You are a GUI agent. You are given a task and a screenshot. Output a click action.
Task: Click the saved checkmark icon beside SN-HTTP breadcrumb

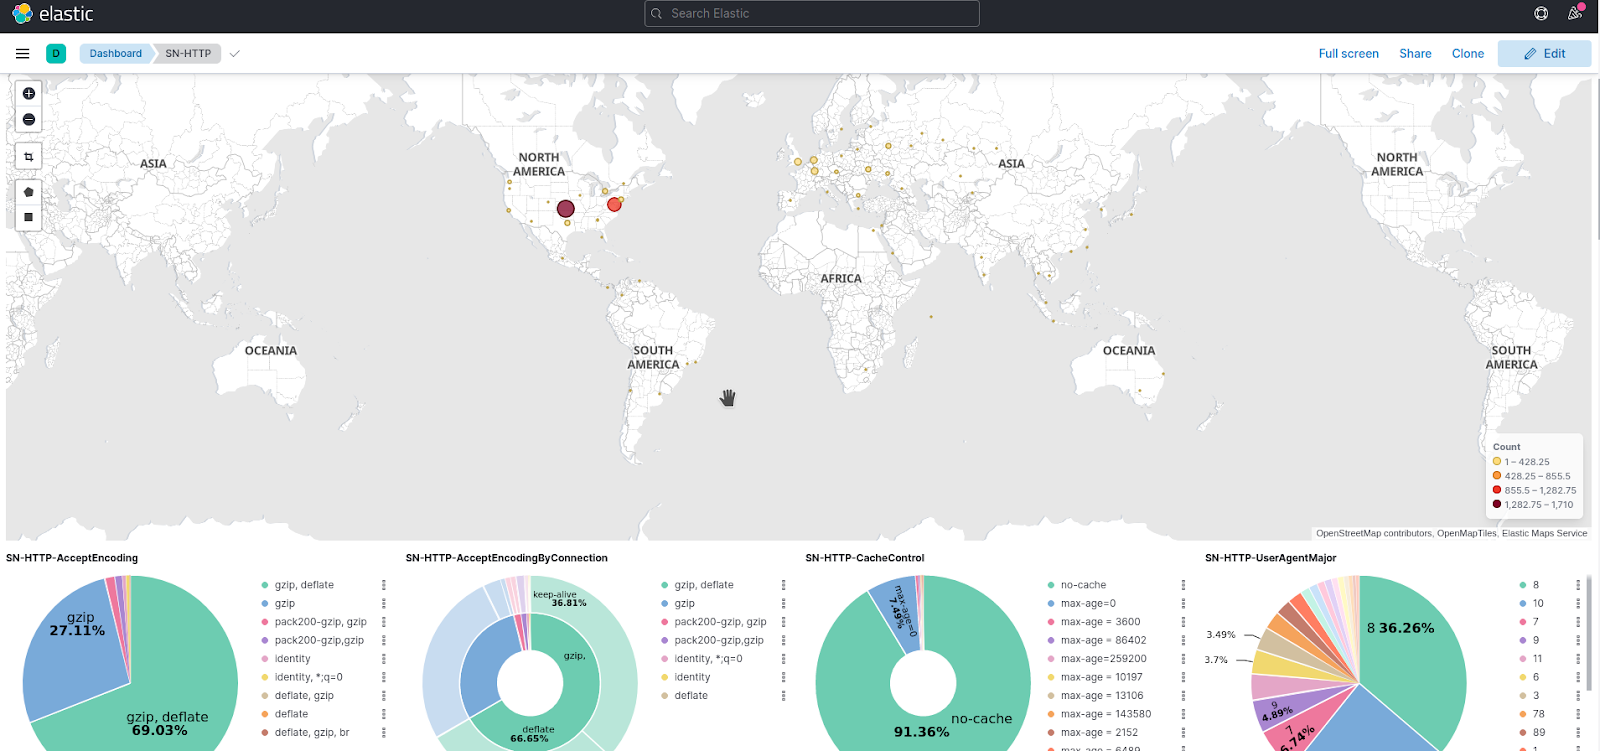(235, 54)
